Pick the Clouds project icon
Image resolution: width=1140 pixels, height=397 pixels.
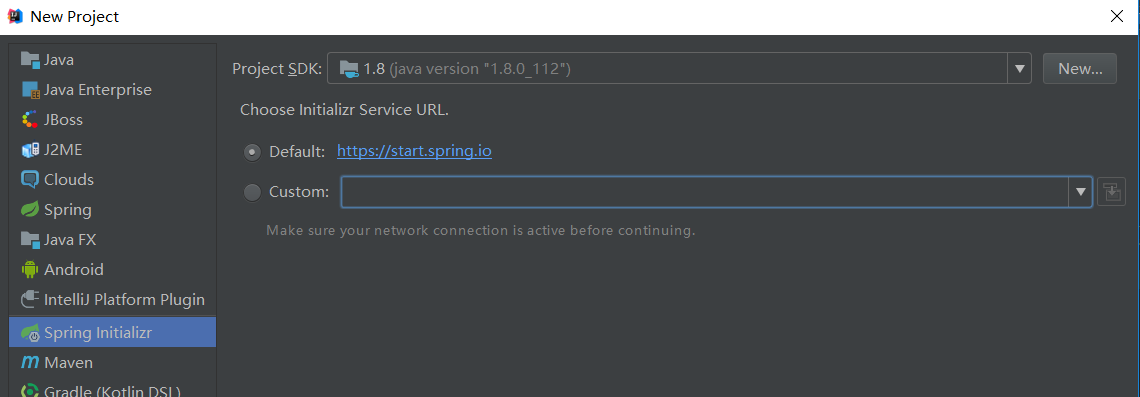pos(30,180)
